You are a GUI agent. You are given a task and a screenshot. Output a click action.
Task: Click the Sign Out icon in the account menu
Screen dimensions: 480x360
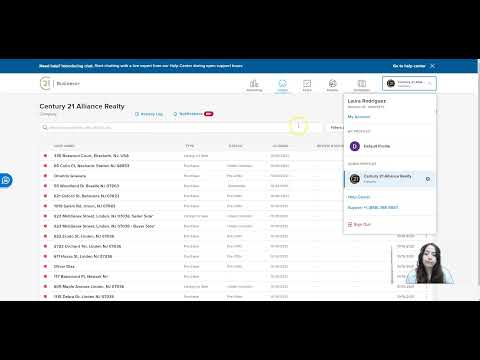pos(350,224)
